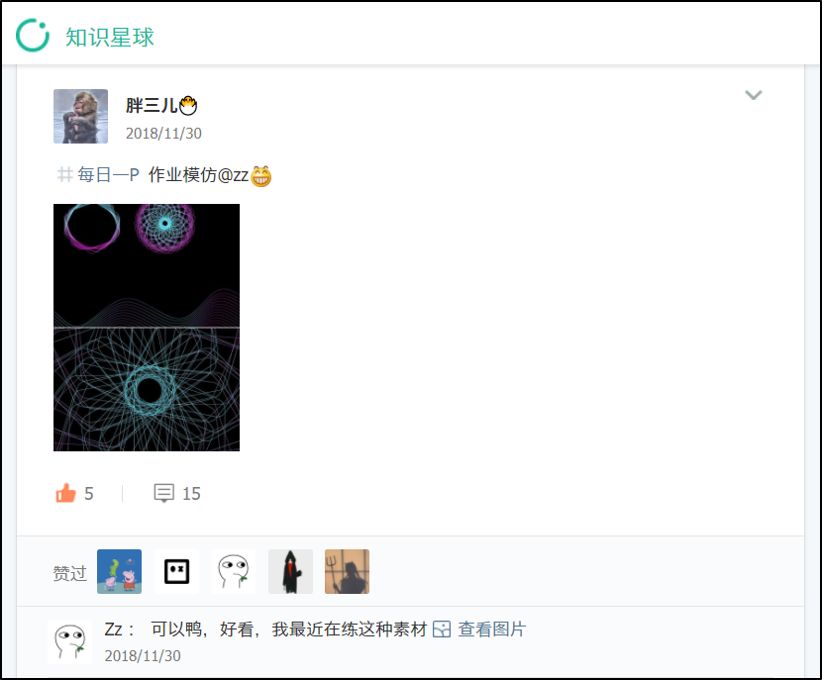Click the 查看图片 link in the comment
Image resolution: width=822 pixels, height=680 pixels.
[x=492, y=629]
